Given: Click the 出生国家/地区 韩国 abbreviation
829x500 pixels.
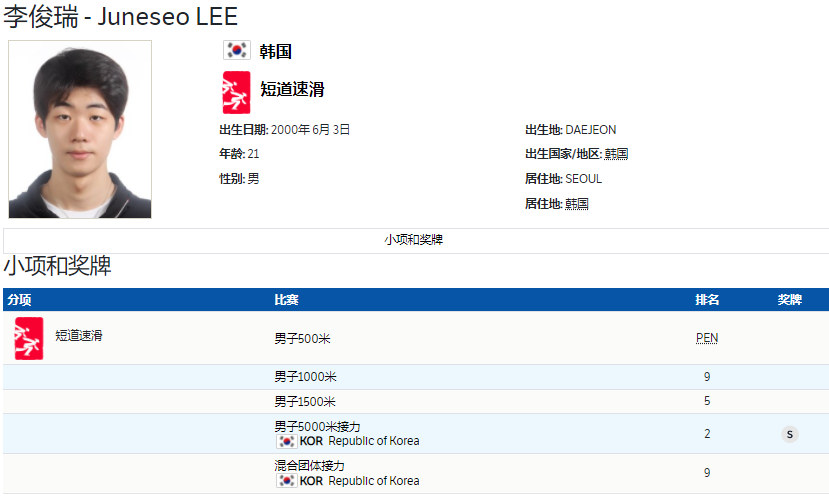Looking at the screenshot, I should (x=616, y=154).
